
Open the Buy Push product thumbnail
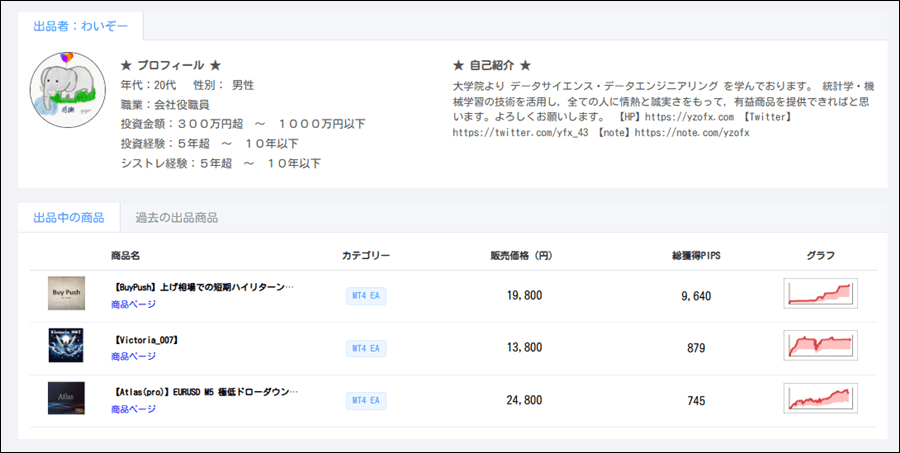66,294
